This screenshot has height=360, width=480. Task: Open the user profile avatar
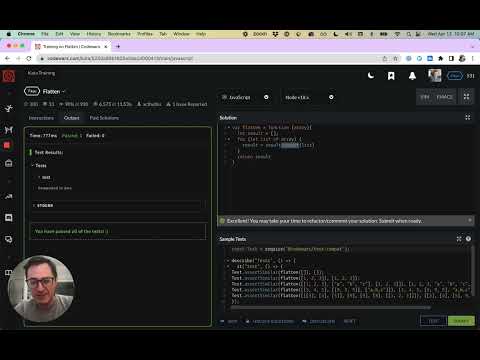(435, 76)
